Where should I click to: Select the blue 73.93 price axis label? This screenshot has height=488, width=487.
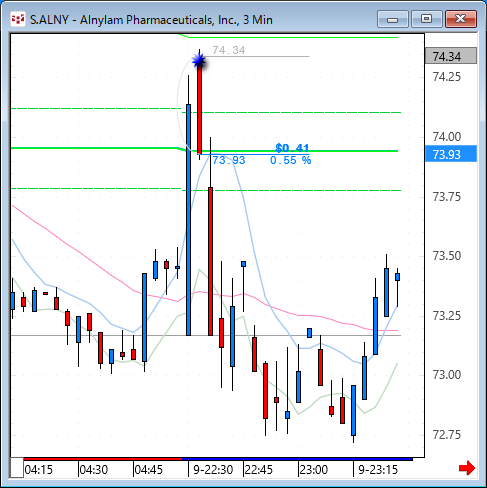(451, 154)
